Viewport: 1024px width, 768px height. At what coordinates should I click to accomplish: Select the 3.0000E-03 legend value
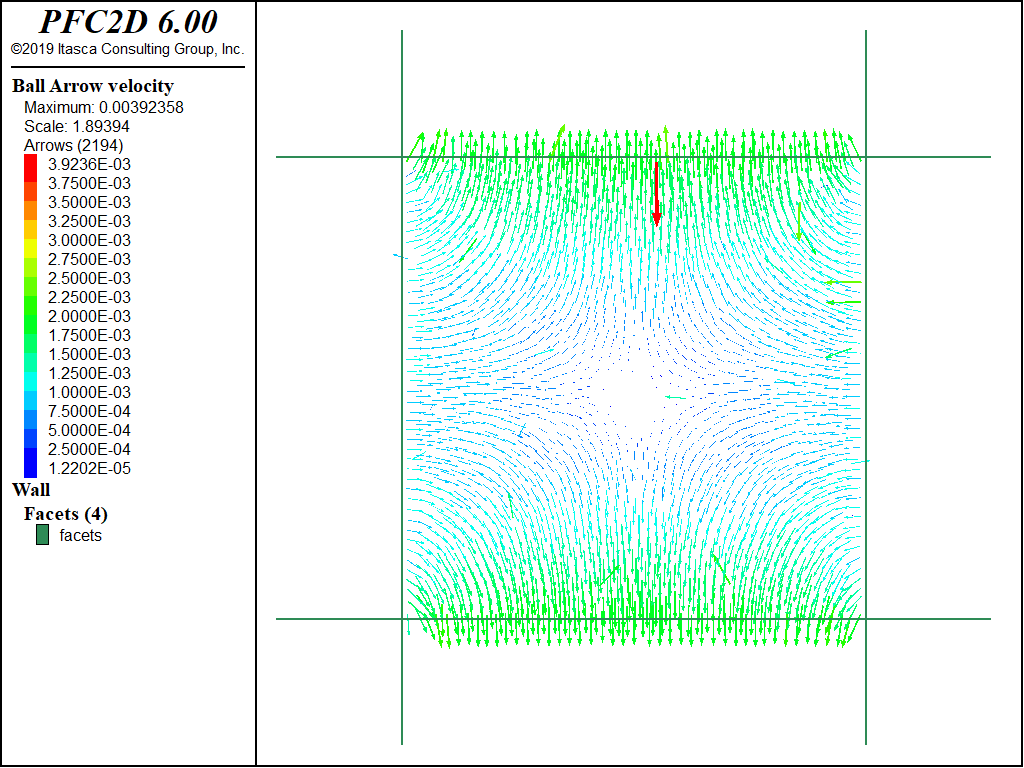[89, 240]
